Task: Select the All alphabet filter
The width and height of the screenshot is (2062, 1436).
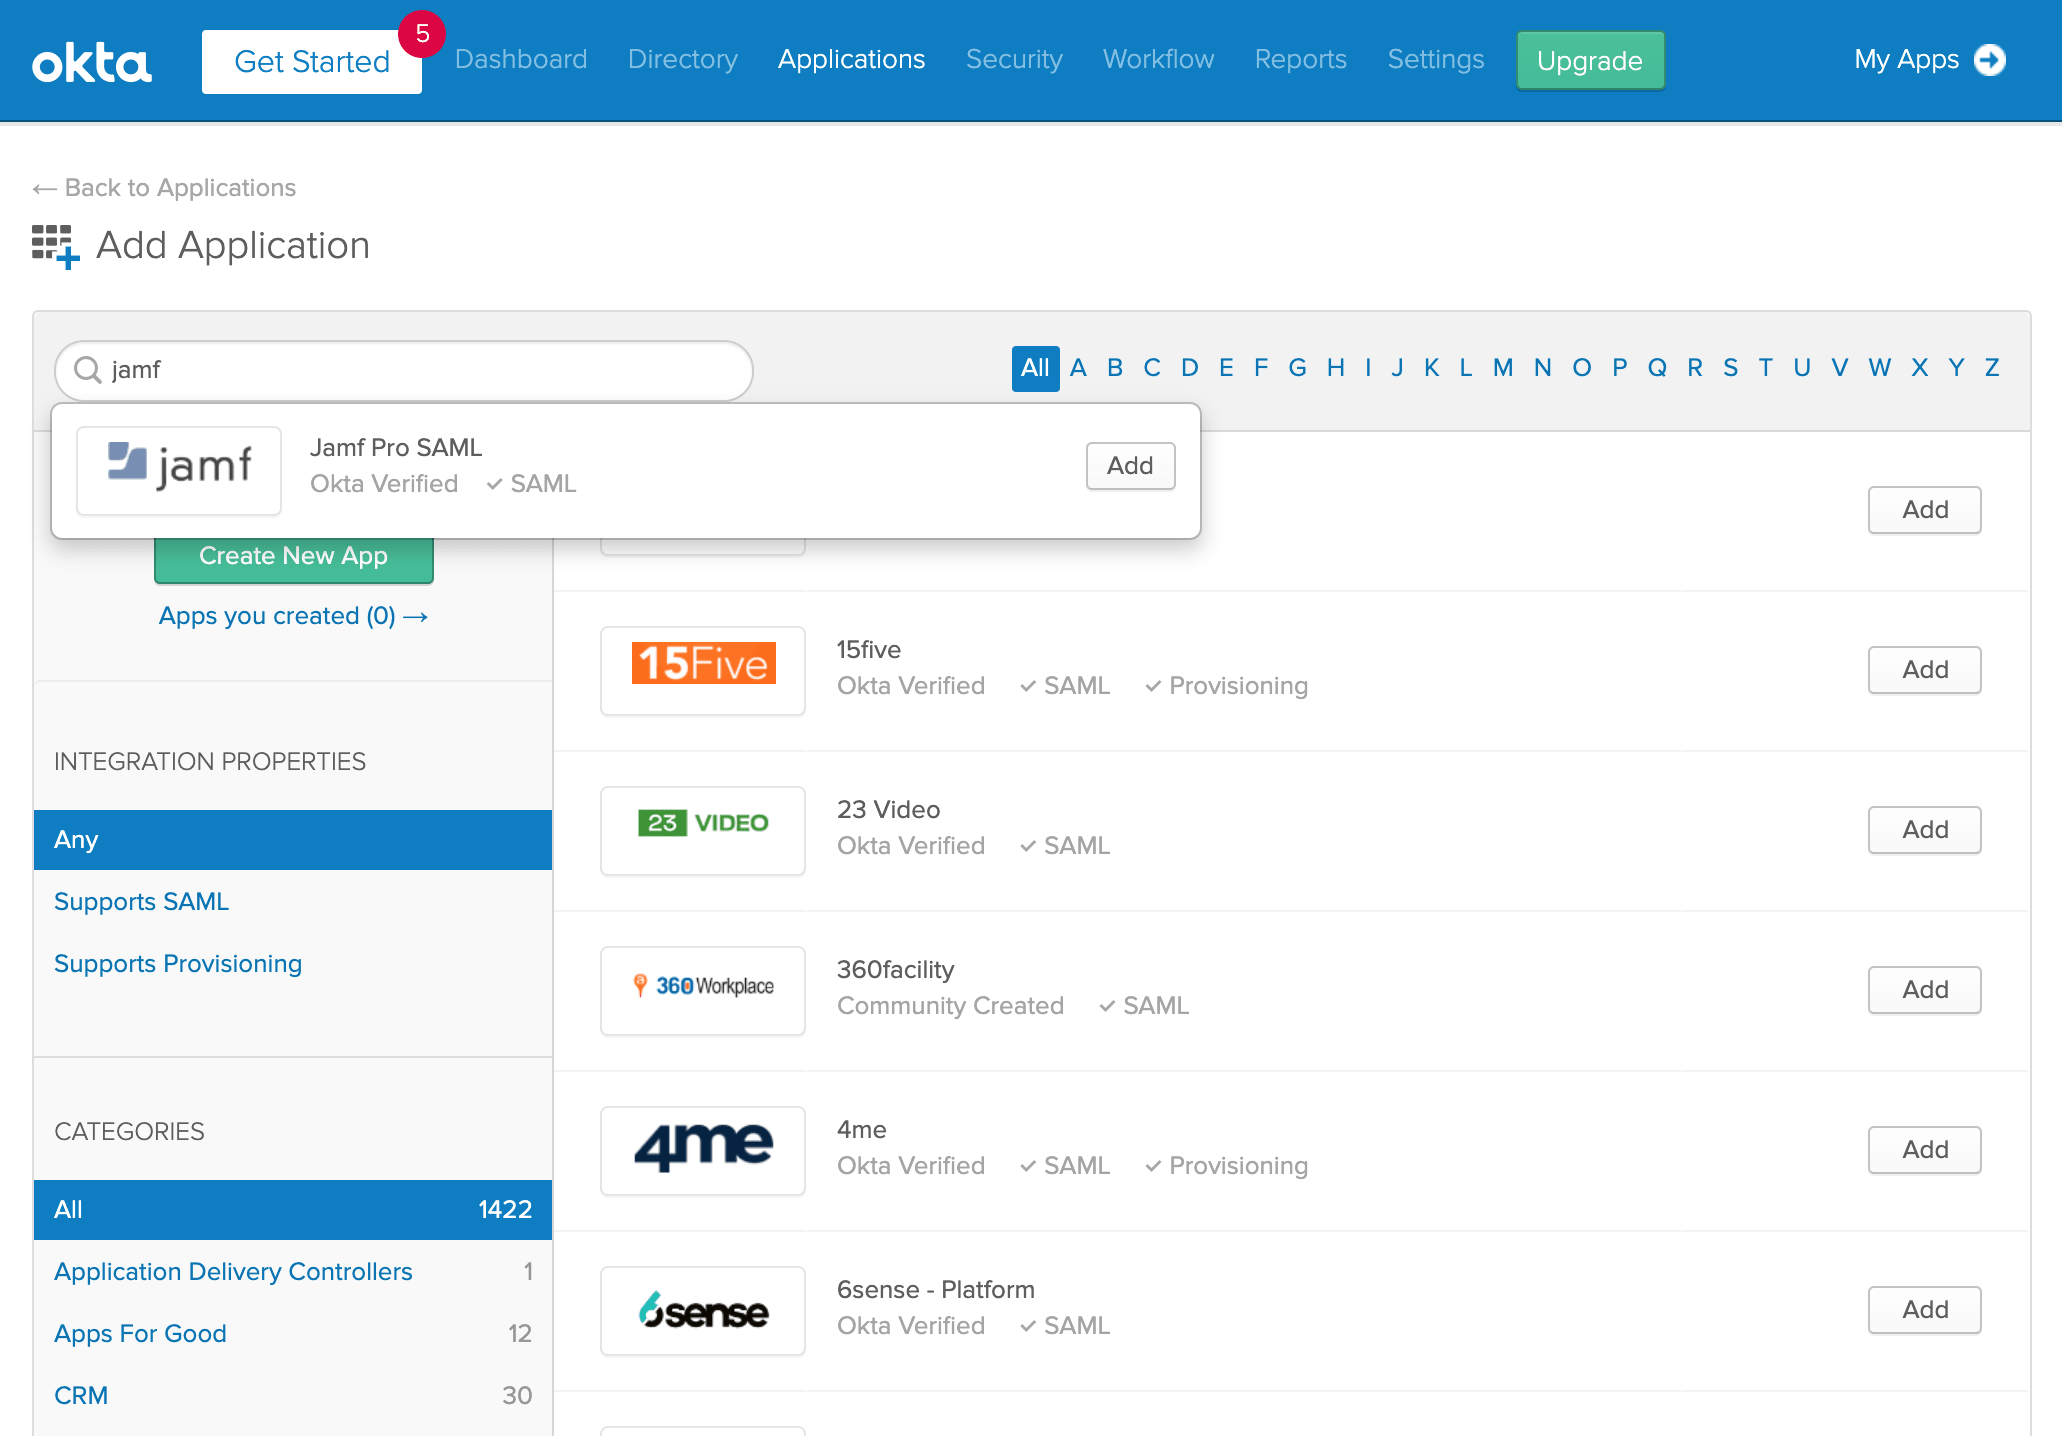Action: (x=1035, y=368)
